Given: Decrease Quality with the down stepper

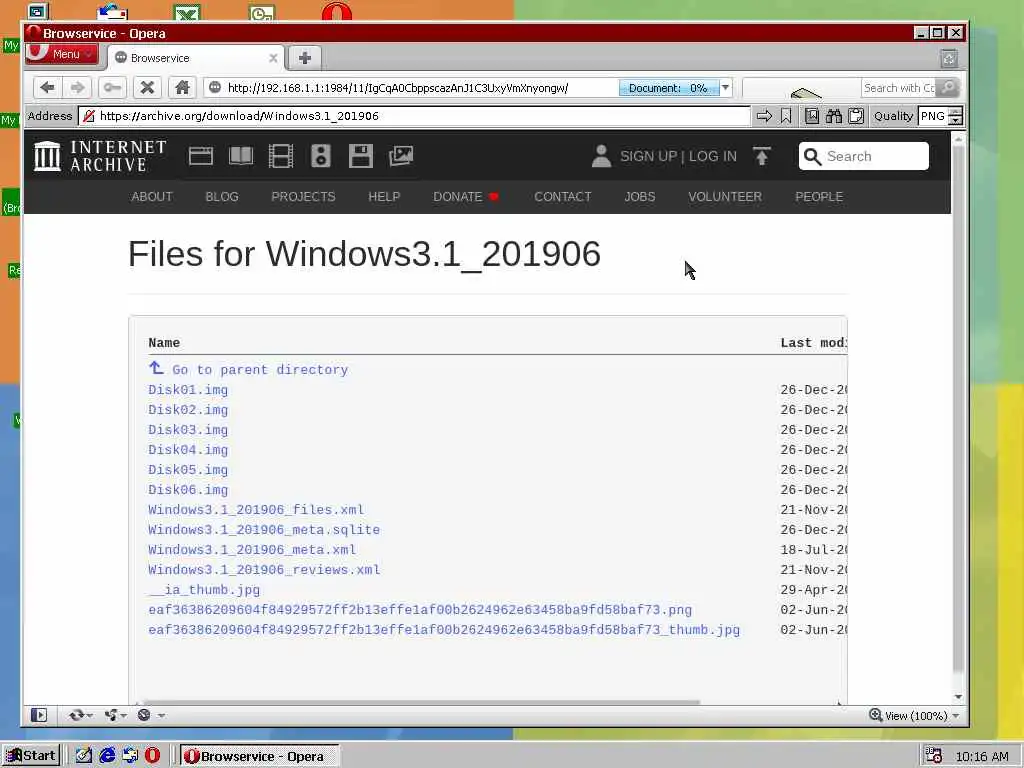Looking at the screenshot, I should point(955,121).
